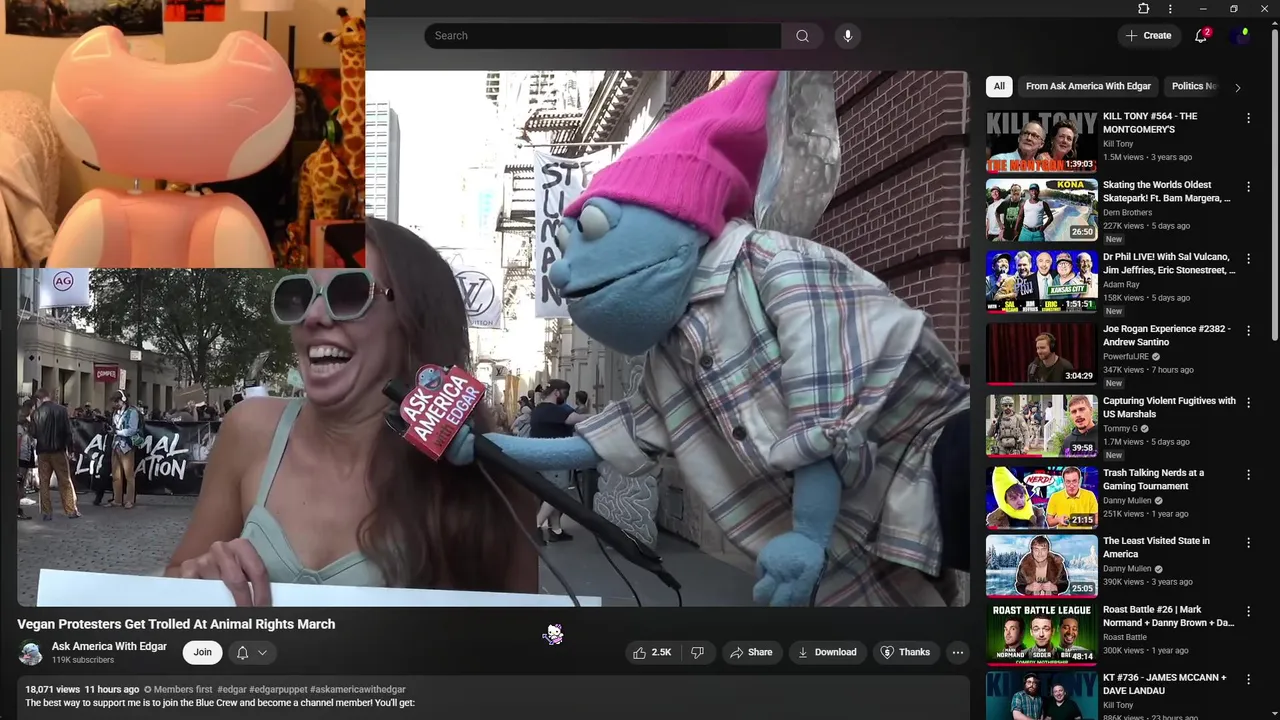The image size is (1280, 720).
Task: Click hashtag #askamericawithedgar in description
Action: coord(358,689)
